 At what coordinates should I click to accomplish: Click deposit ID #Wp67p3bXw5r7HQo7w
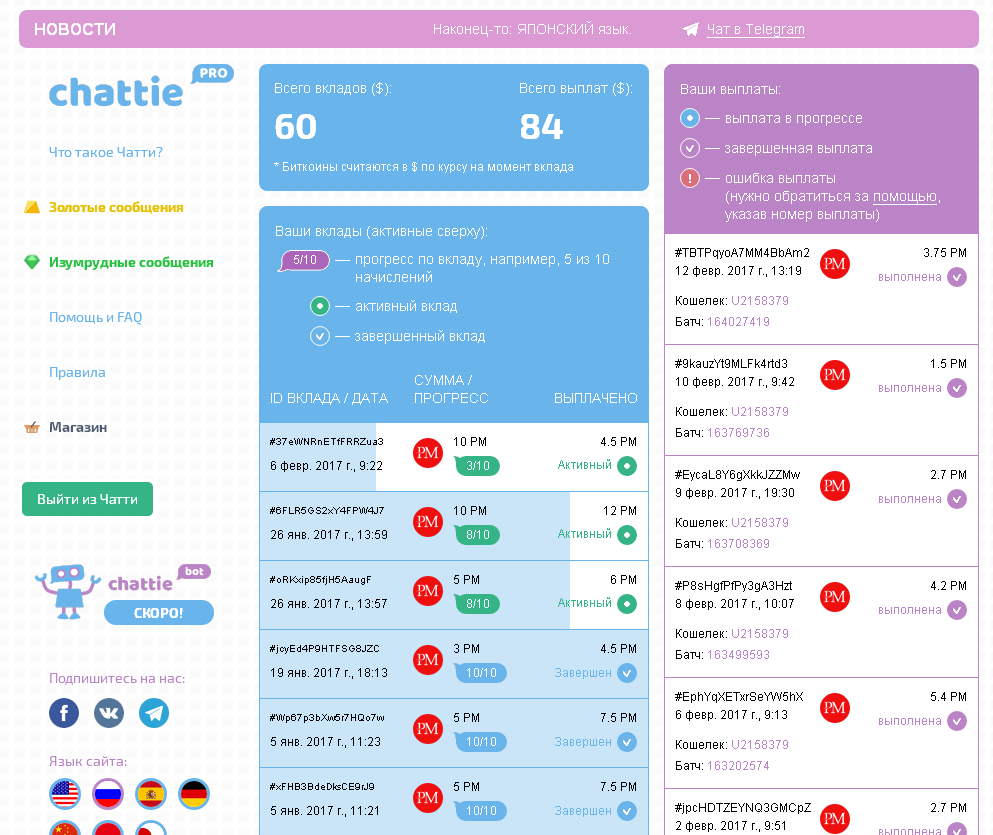[327, 717]
